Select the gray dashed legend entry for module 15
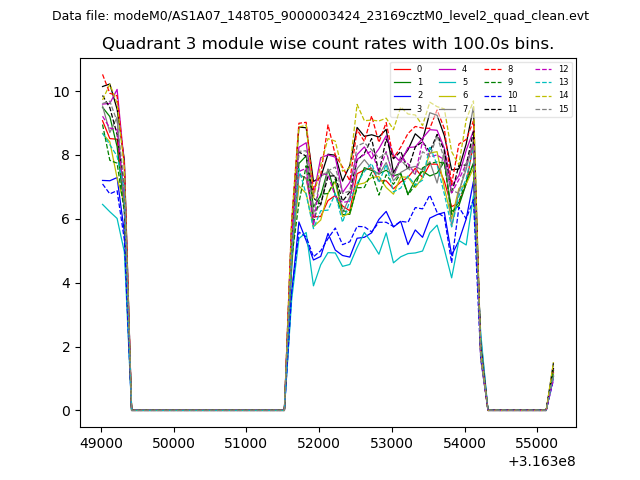This screenshot has height=480, width=640. tap(542, 108)
